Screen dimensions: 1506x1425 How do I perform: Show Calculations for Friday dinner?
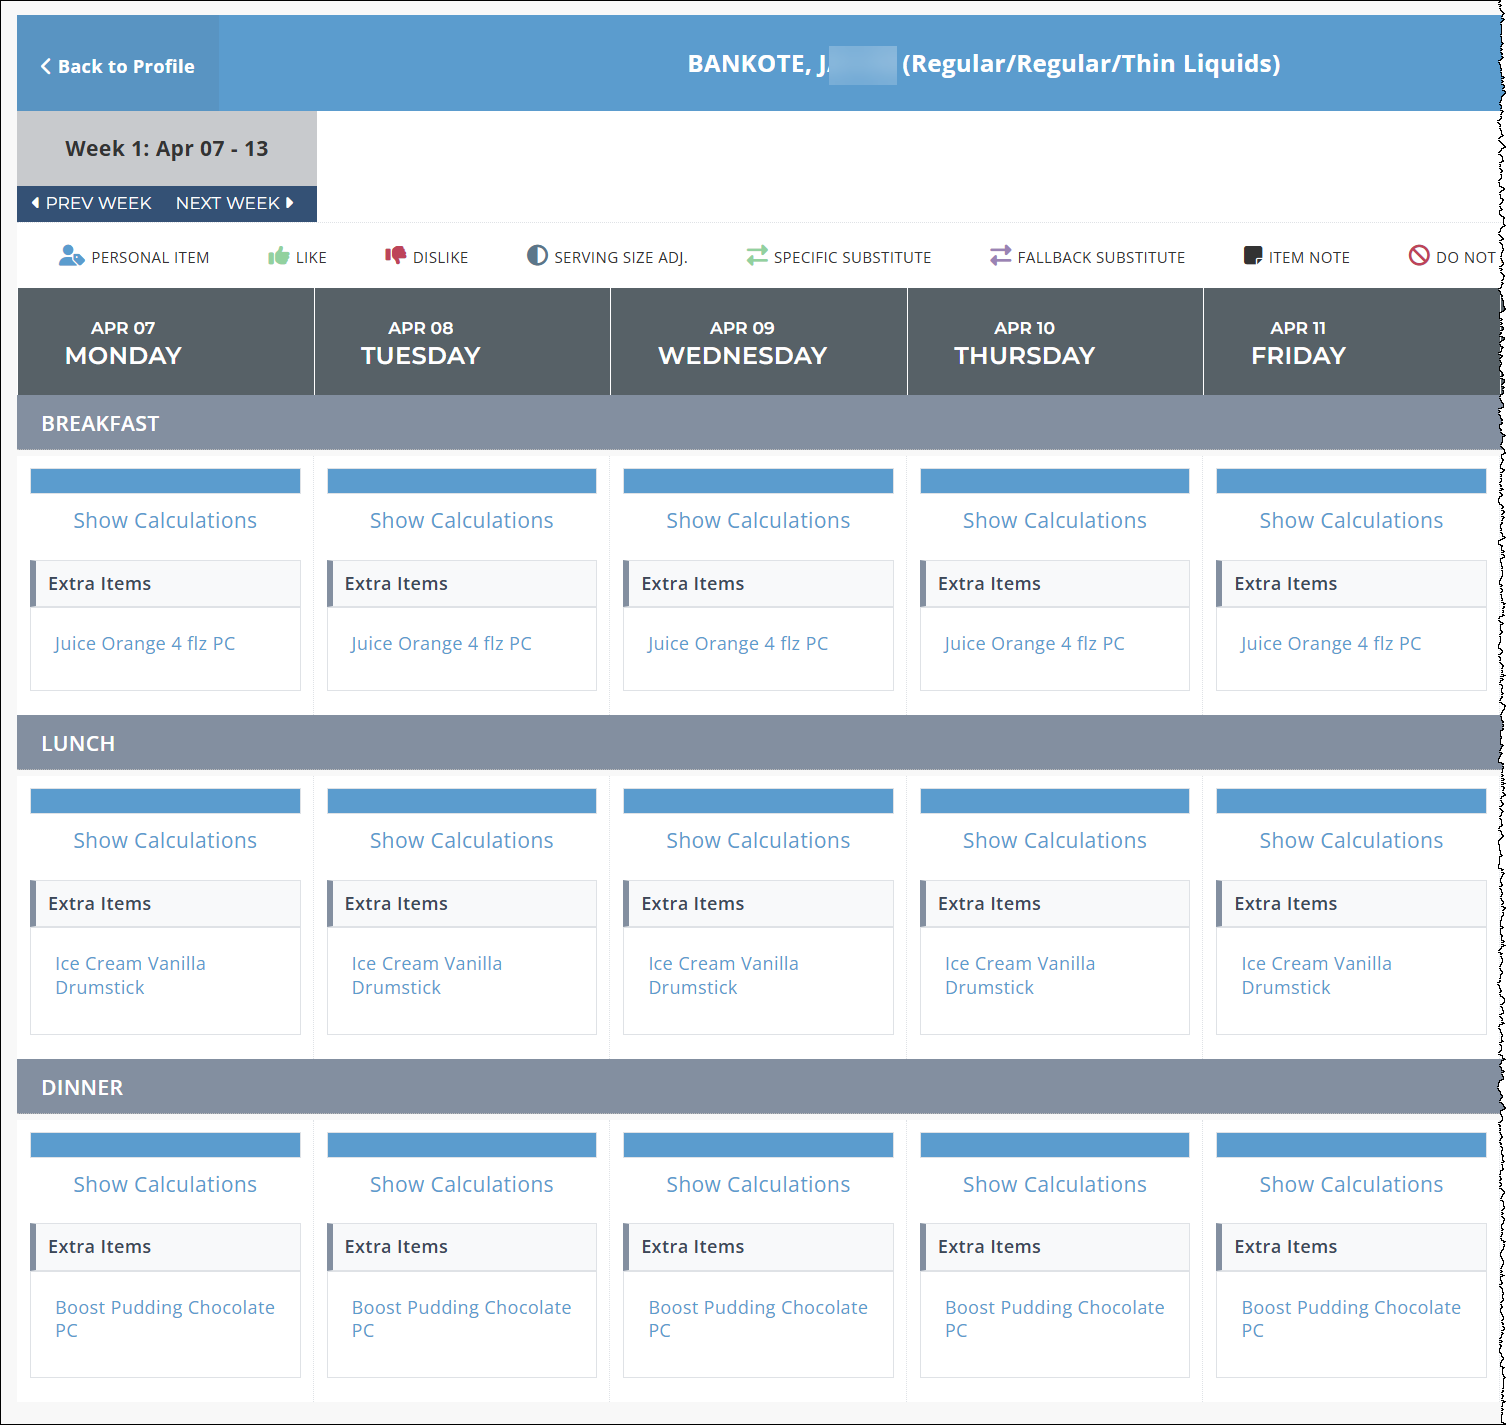[1351, 1185]
